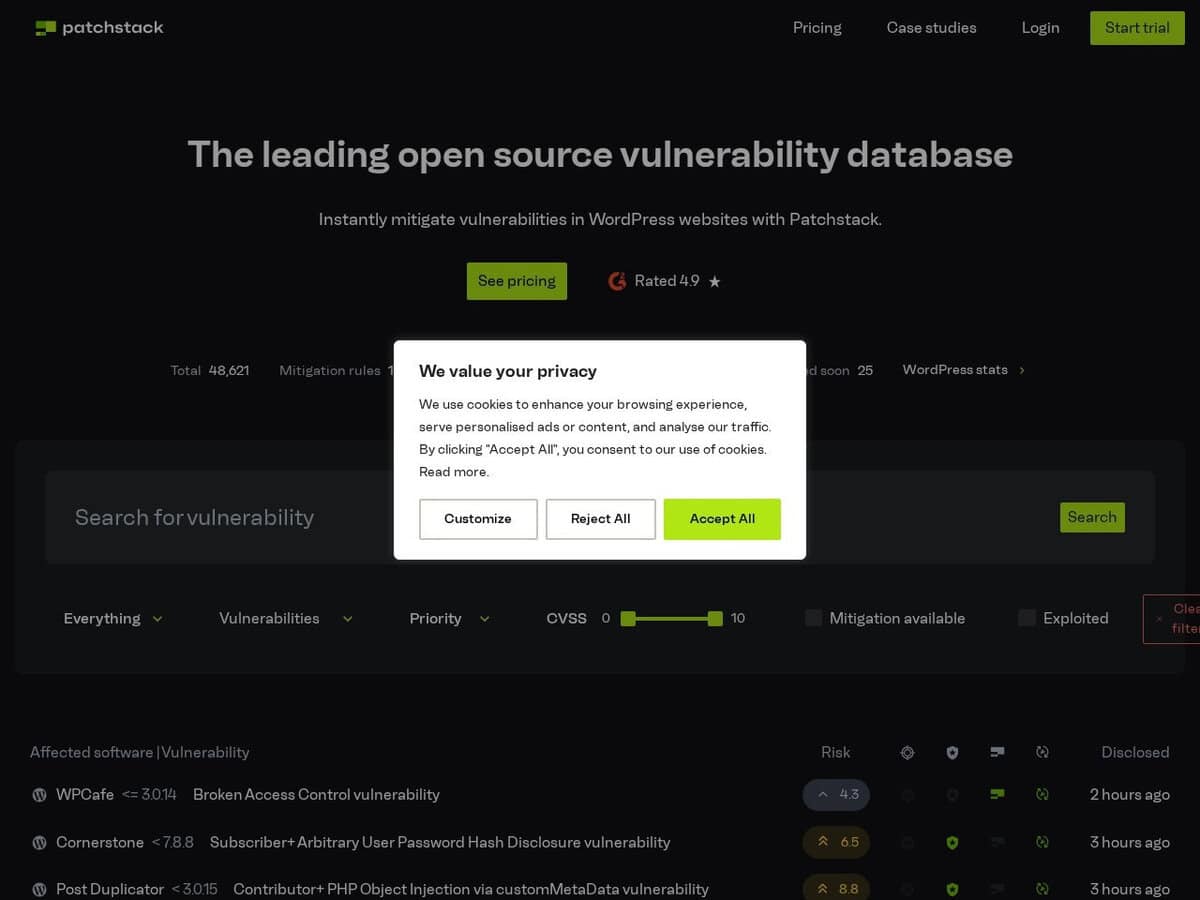Viewport: 1200px width, 900px height.
Task: Click the WordPress icon beside Cornerstone
Action: 39,843
